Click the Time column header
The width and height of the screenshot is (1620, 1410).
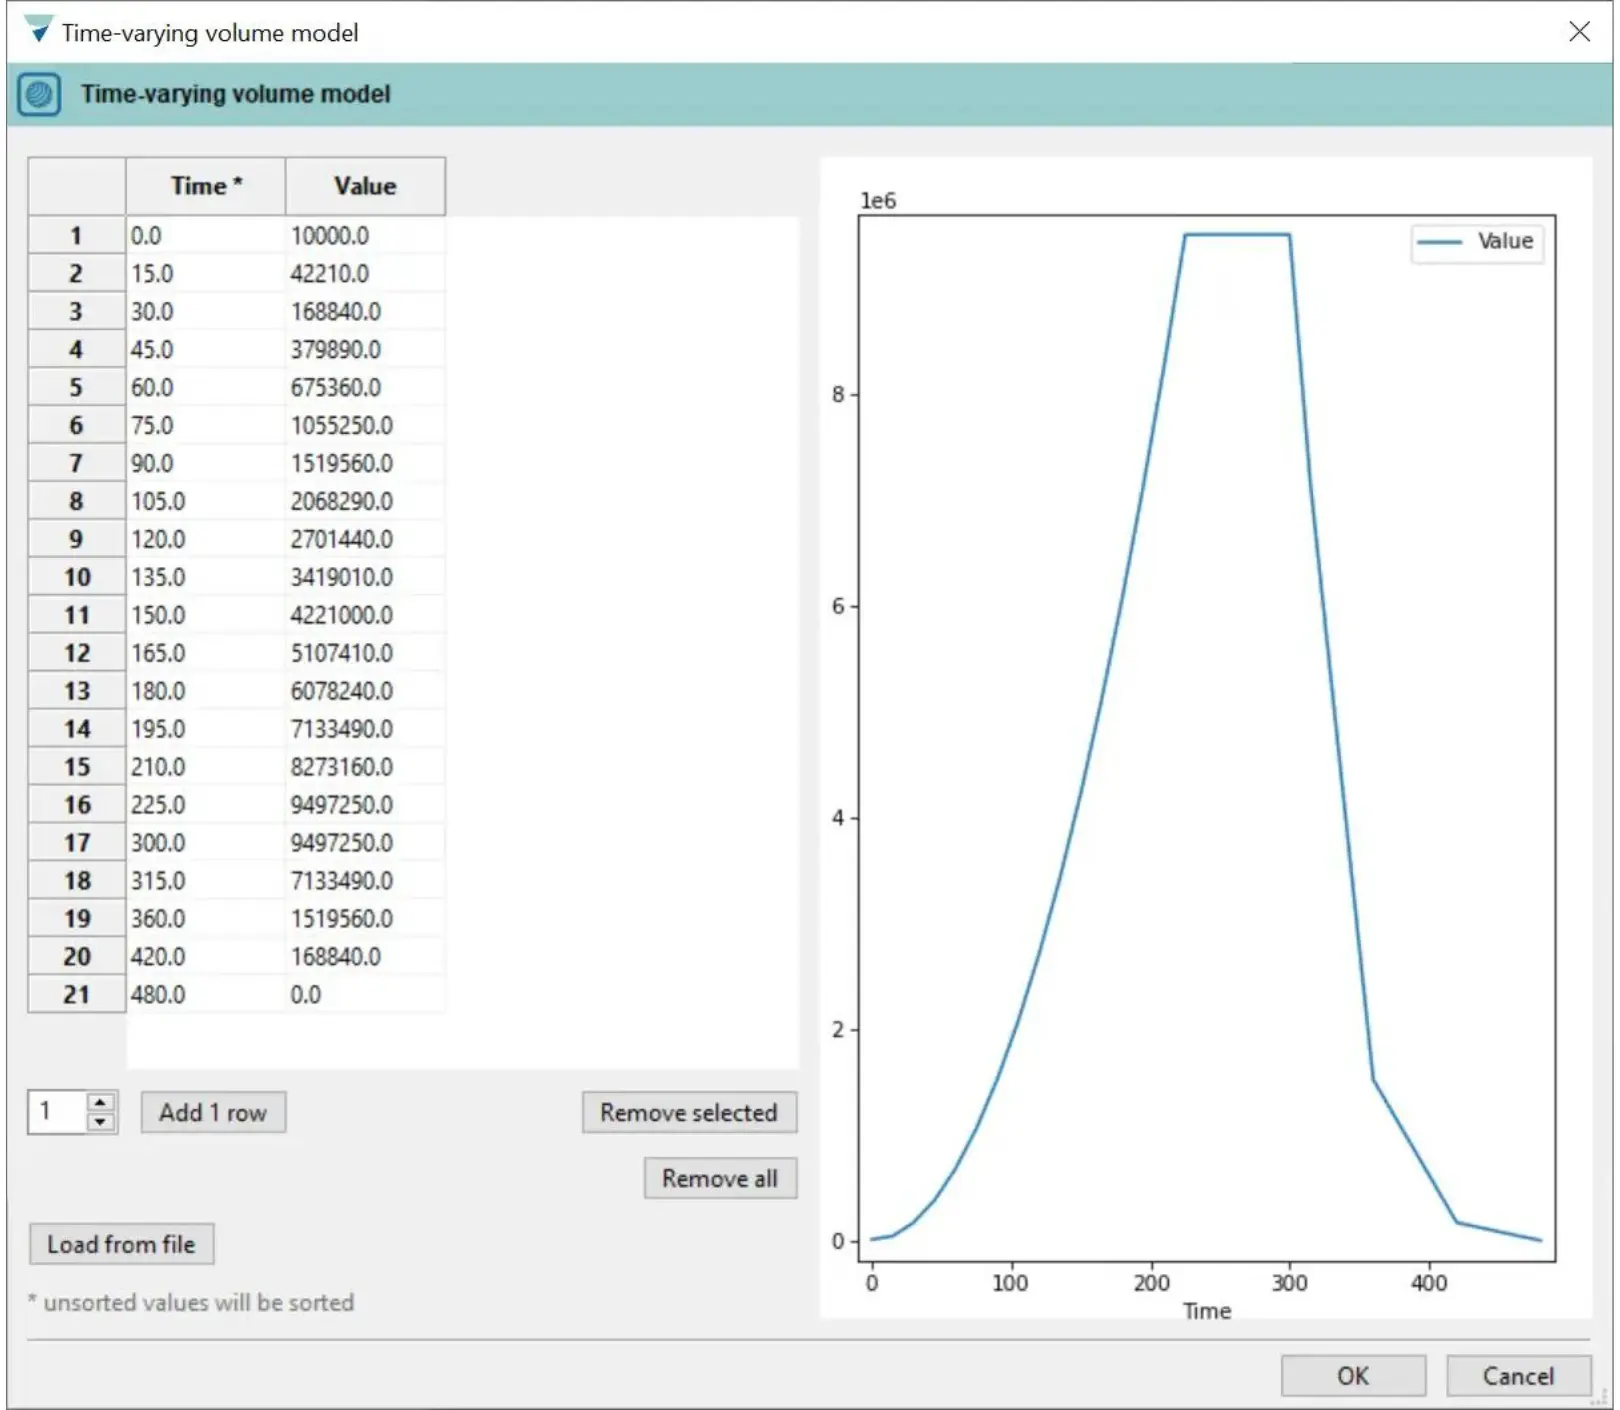(x=206, y=186)
